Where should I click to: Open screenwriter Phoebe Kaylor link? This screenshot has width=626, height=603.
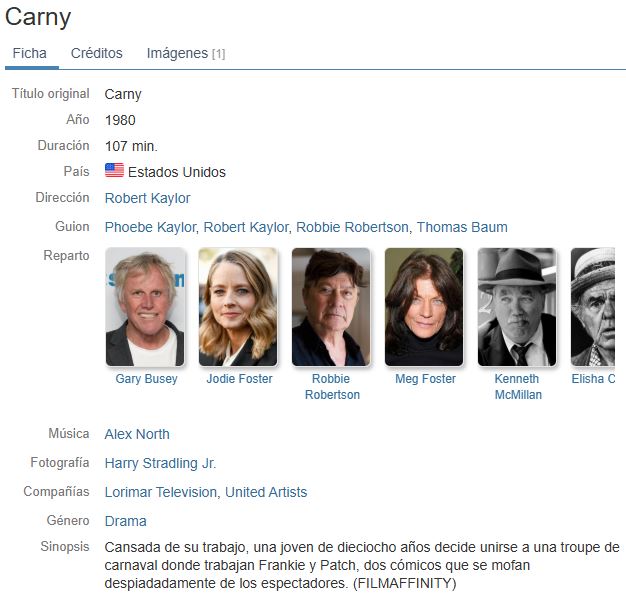150,227
